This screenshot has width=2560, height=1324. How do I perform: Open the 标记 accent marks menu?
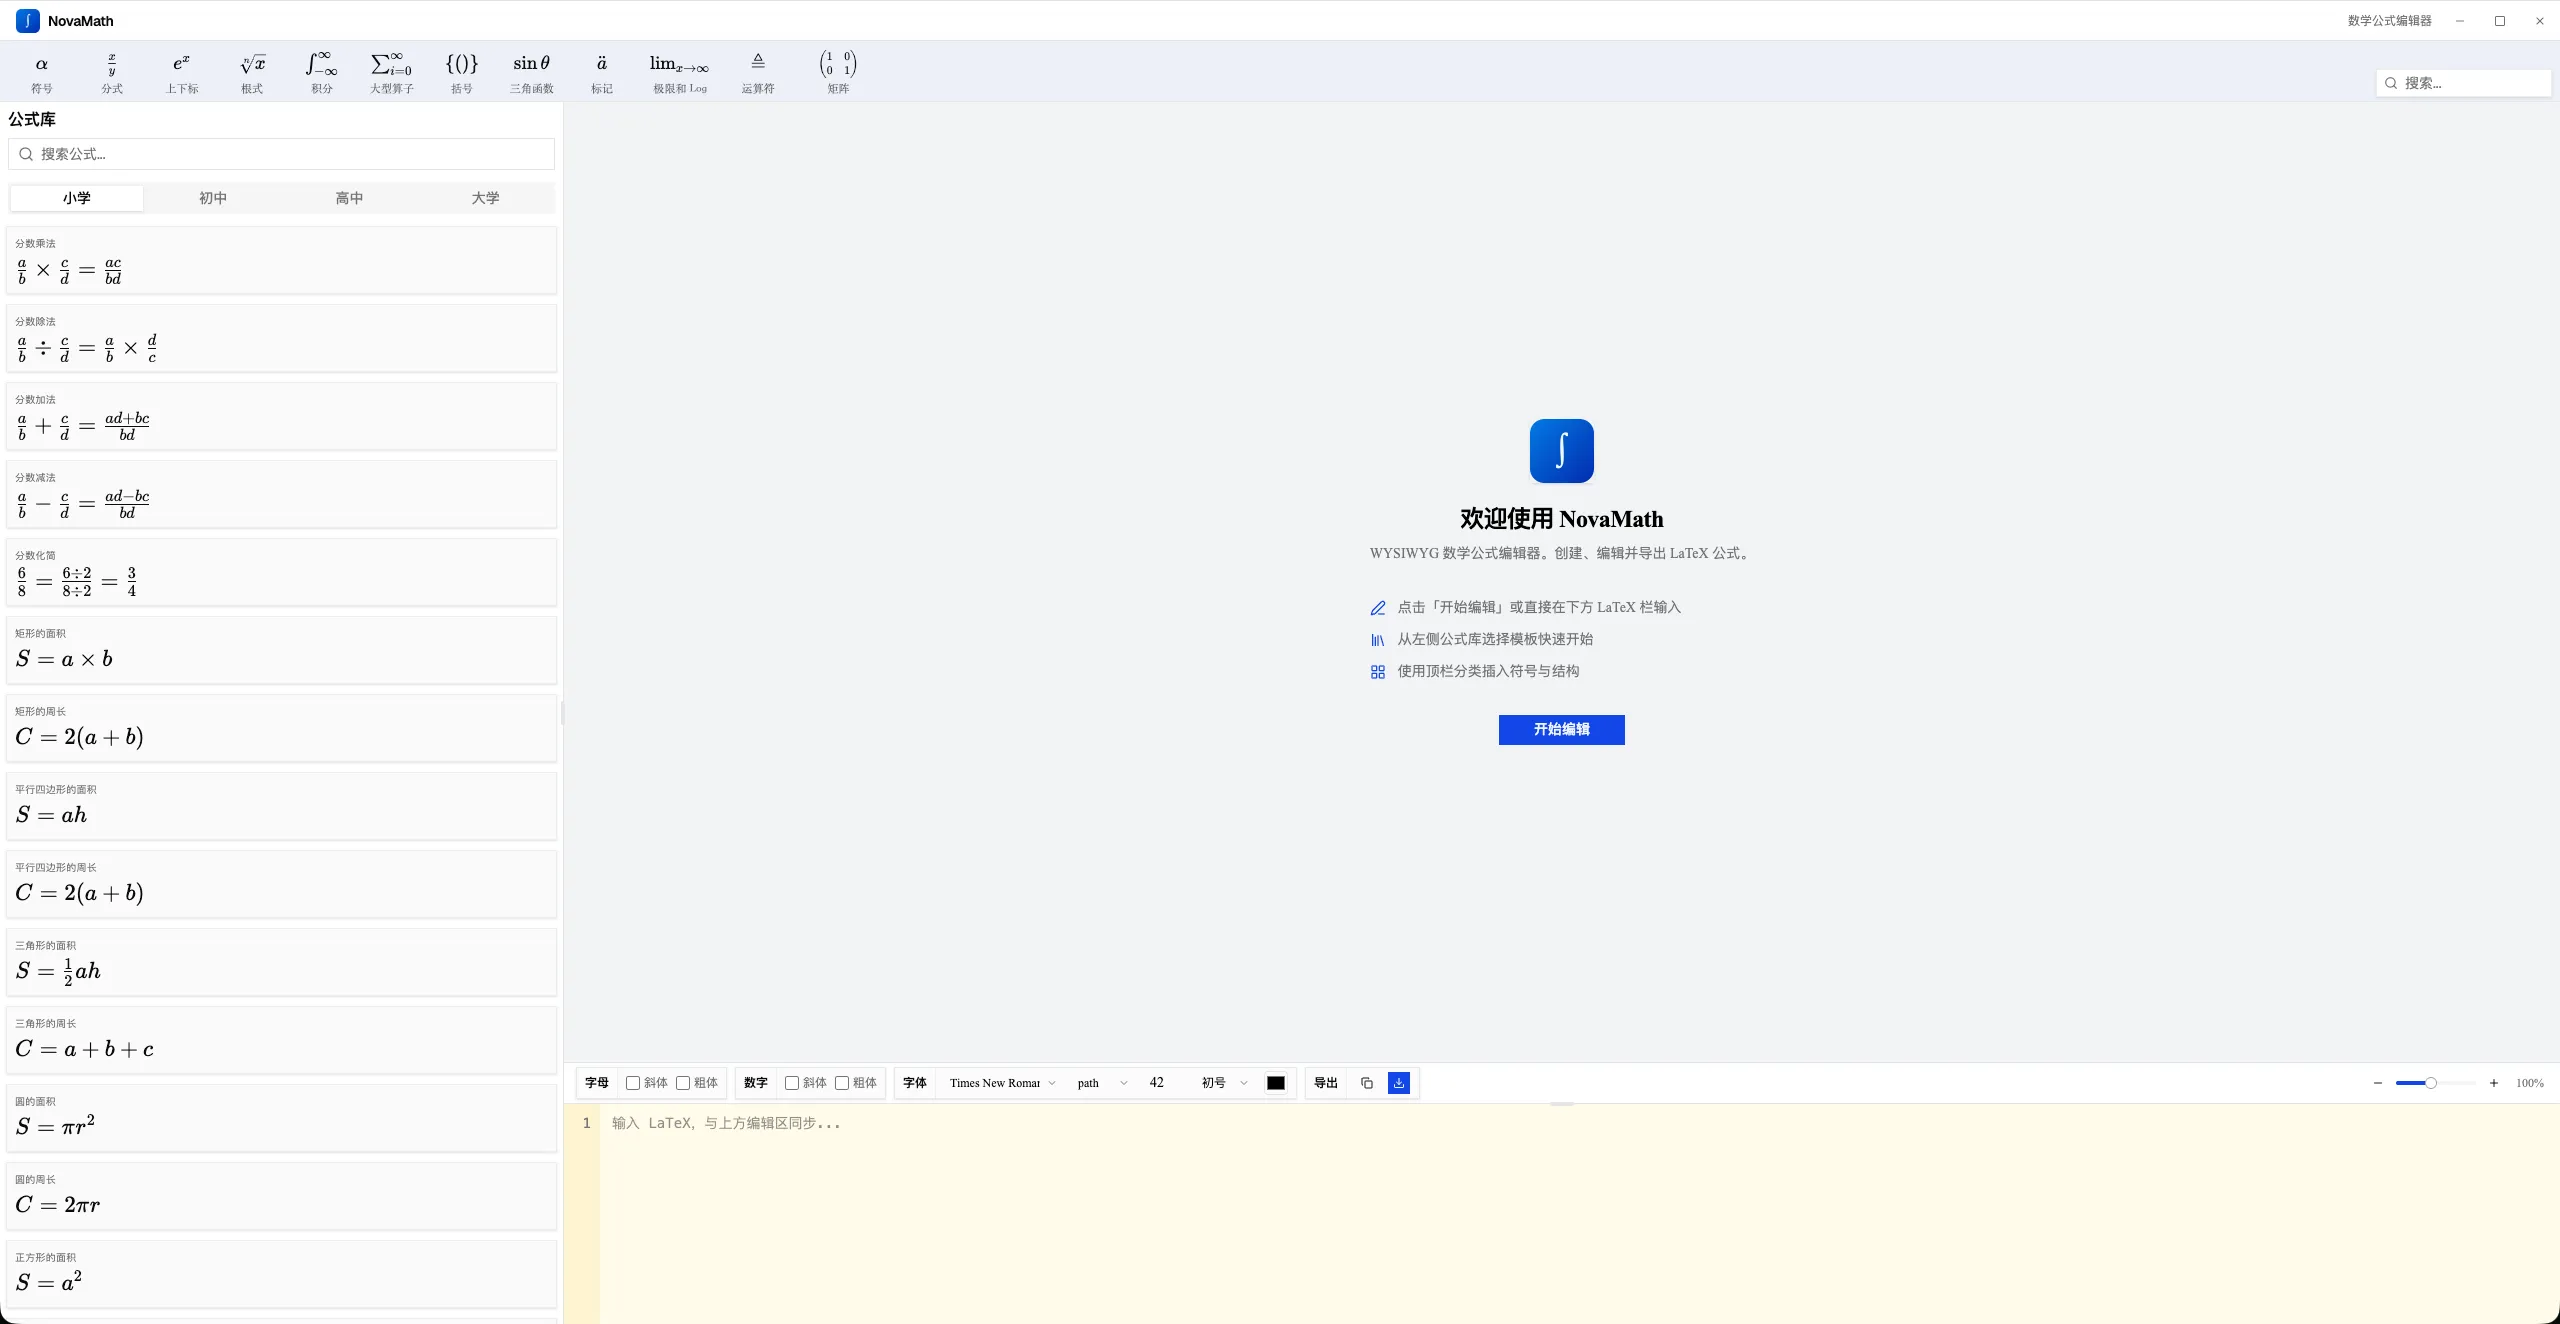coord(601,73)
